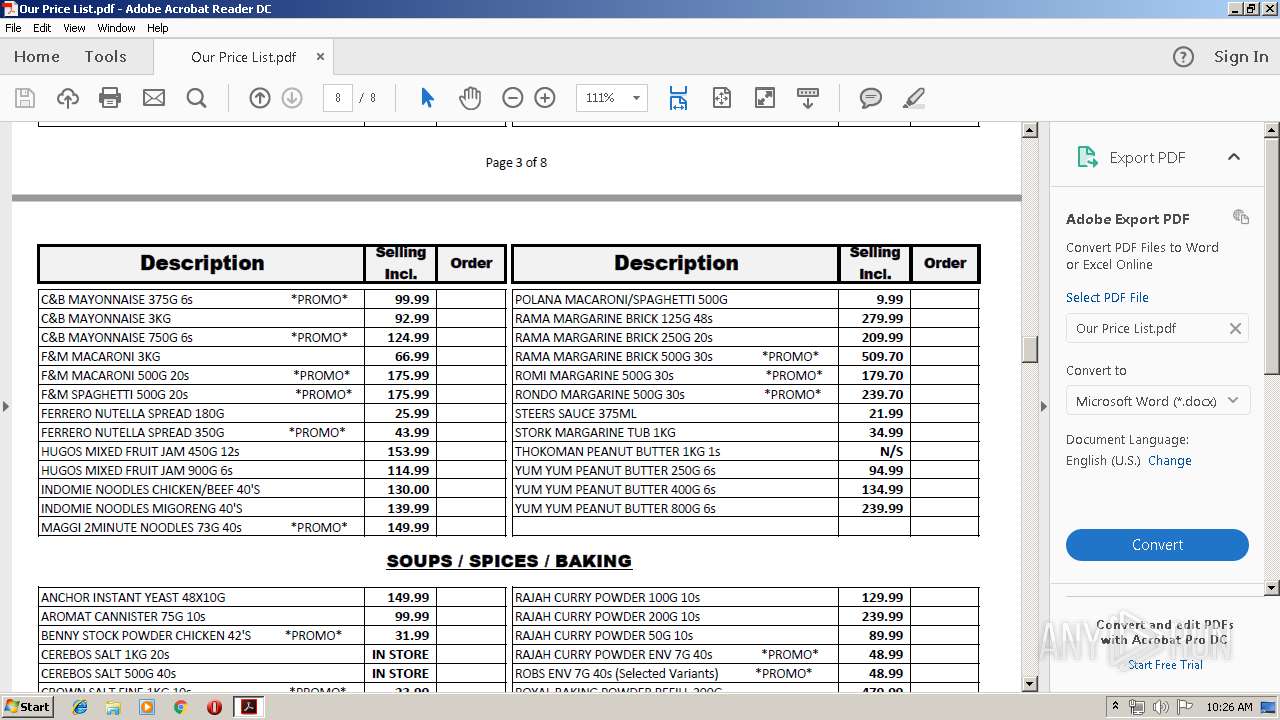The height and width of the screenshot is (720, 1280).
Task: Click the Convert button
Action: (x=1157, y=545)
